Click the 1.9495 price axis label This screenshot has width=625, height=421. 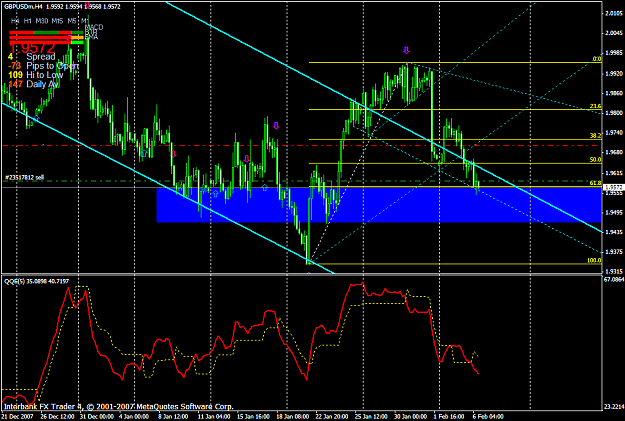(x=614, y=212)
